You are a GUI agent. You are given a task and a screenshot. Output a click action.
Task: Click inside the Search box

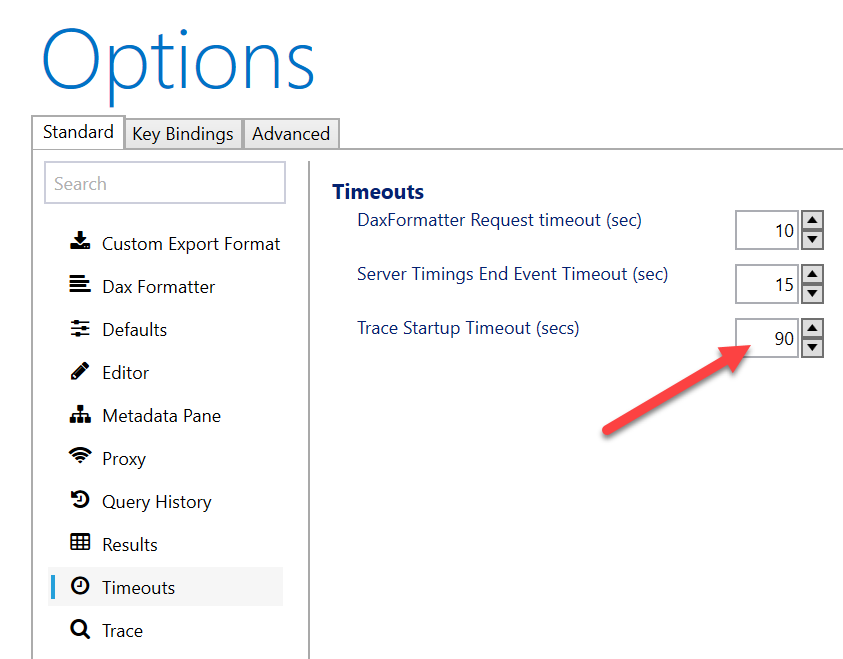tap(164, 183)
